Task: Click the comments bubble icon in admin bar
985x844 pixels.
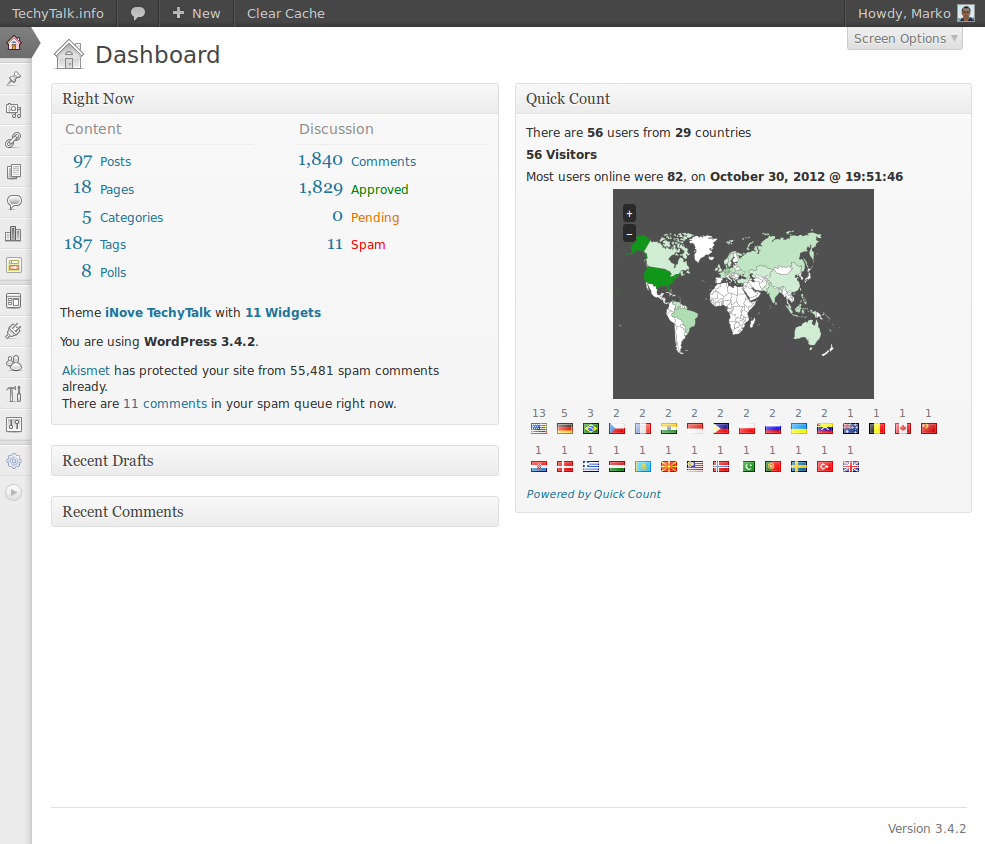Action: pyautogui.click(x=138, y=13)
